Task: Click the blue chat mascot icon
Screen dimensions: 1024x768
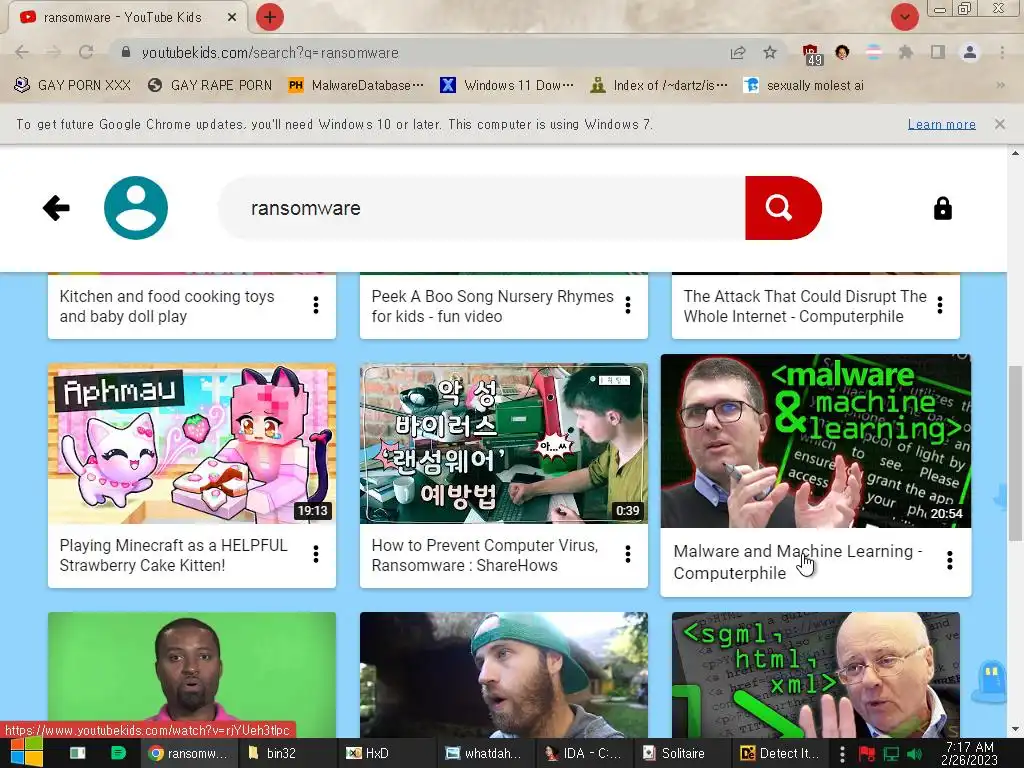Action: click(x=992, y=680)
